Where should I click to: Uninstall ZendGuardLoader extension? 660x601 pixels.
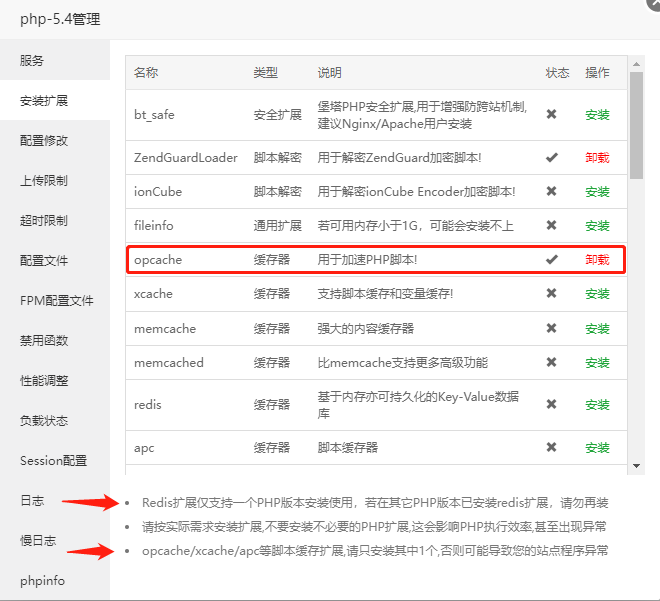(x=597, y=157)
